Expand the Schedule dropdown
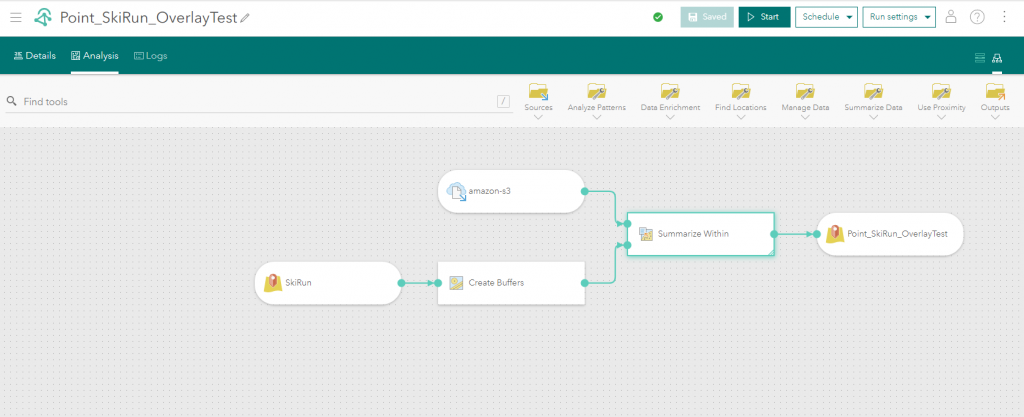The height and width of the screenshot is (417, 1024). coord(826,17)
